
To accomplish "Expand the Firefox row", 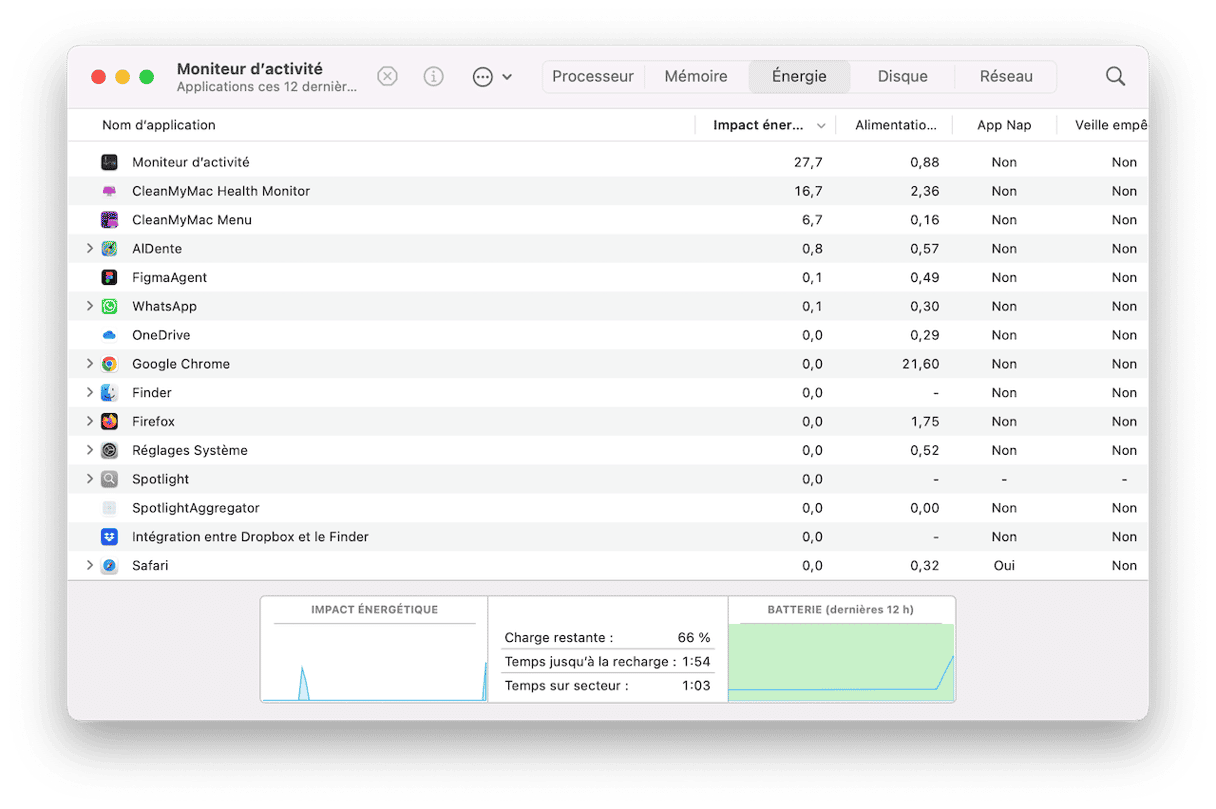I will [89, 422].
